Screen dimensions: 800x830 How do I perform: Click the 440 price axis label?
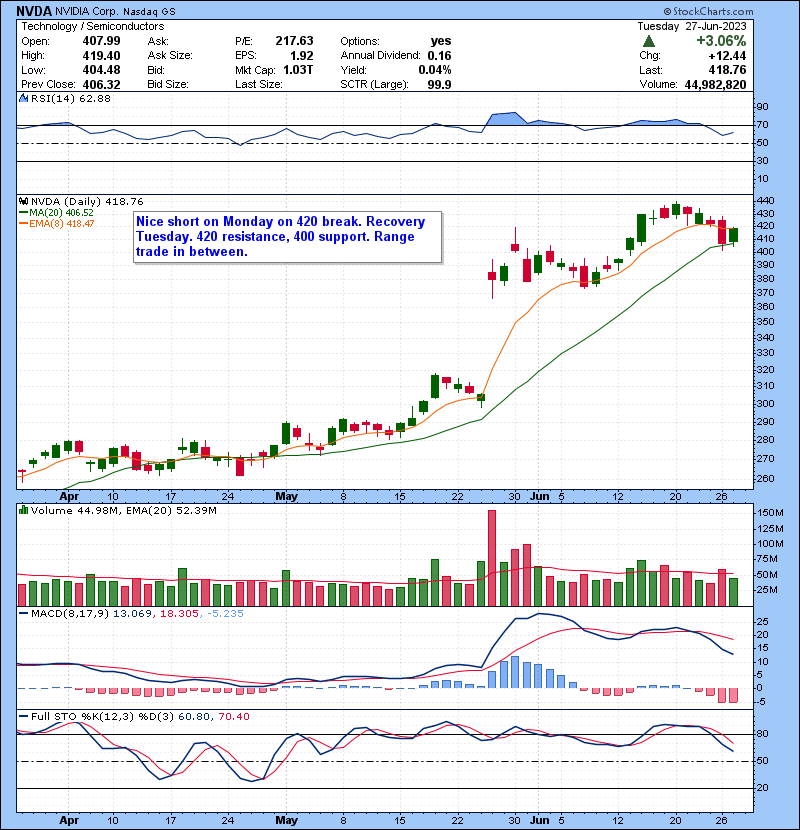(766, 201)
